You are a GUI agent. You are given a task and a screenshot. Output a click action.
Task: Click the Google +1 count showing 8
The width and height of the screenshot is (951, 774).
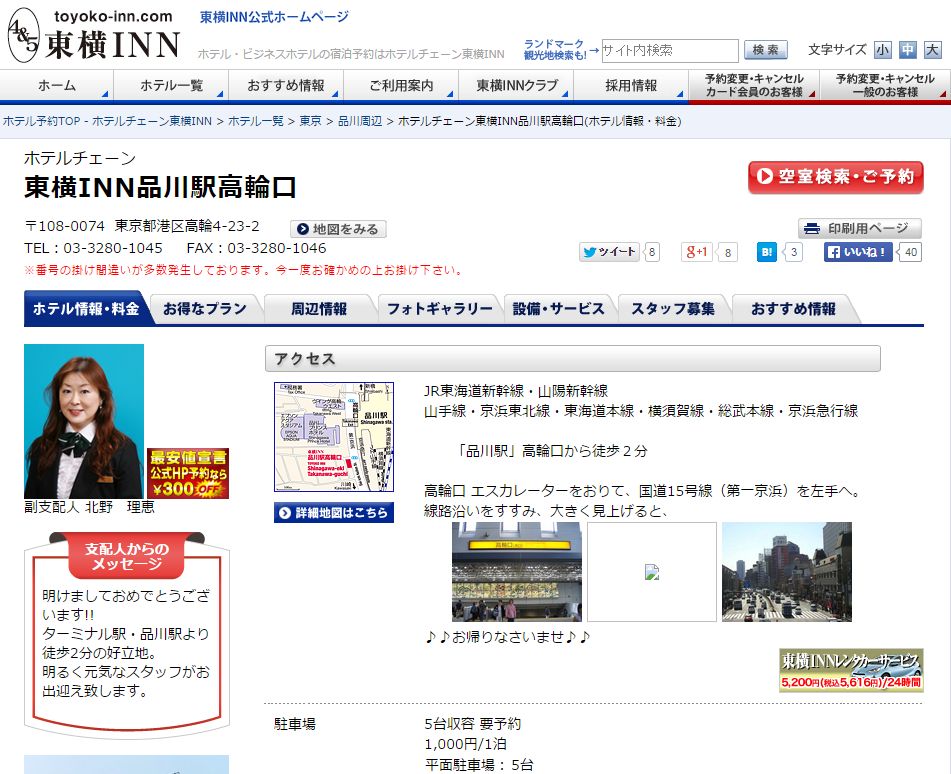click(728, 252)
